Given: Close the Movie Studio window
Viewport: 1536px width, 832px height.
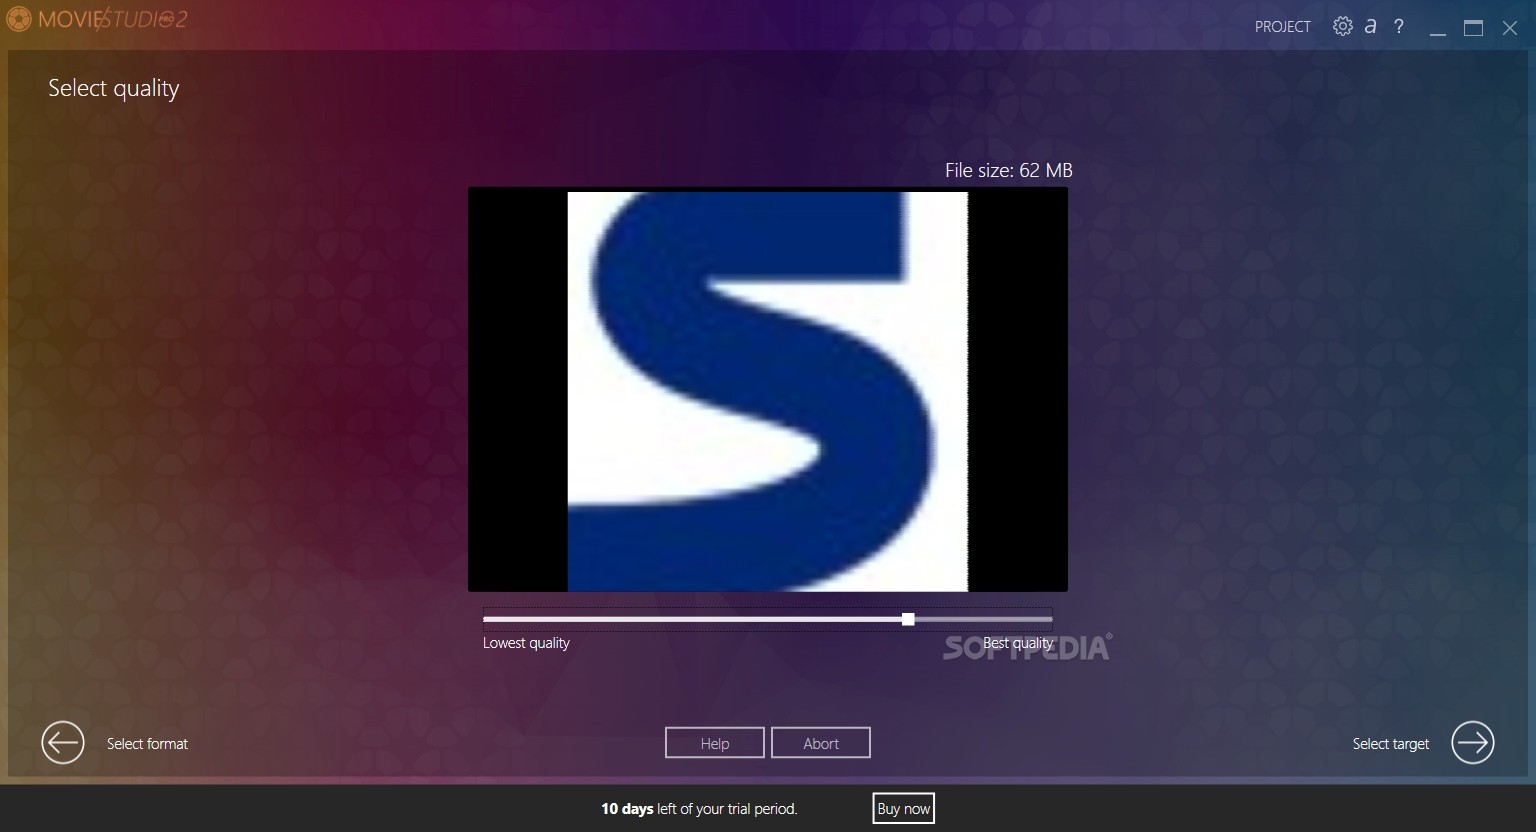Looking at the screenshot, I should coord(1510,28).
